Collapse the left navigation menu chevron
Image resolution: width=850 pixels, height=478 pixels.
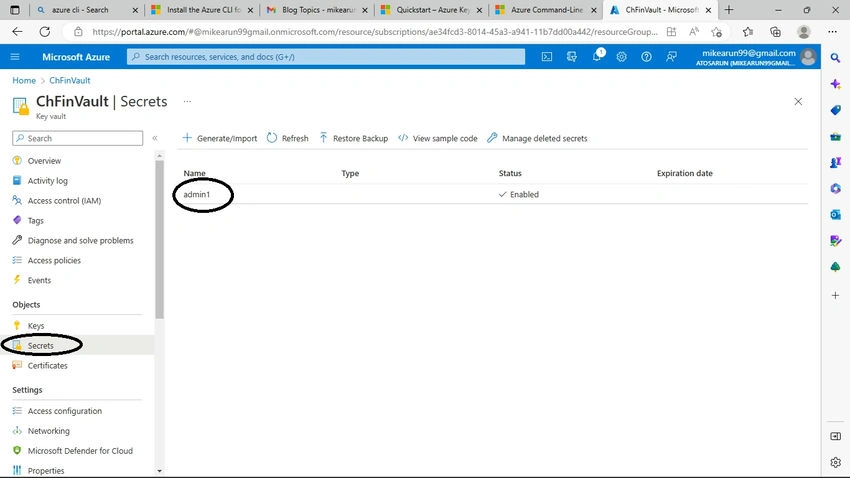tap(155, 138)
